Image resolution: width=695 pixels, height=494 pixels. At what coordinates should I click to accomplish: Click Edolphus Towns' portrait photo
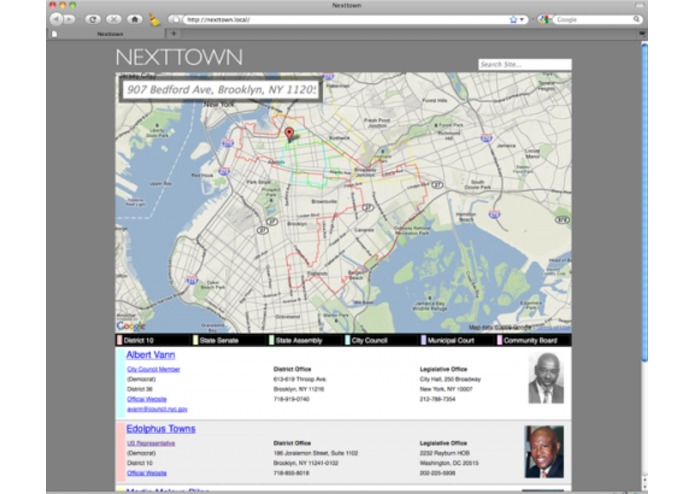tap(544, 452)
